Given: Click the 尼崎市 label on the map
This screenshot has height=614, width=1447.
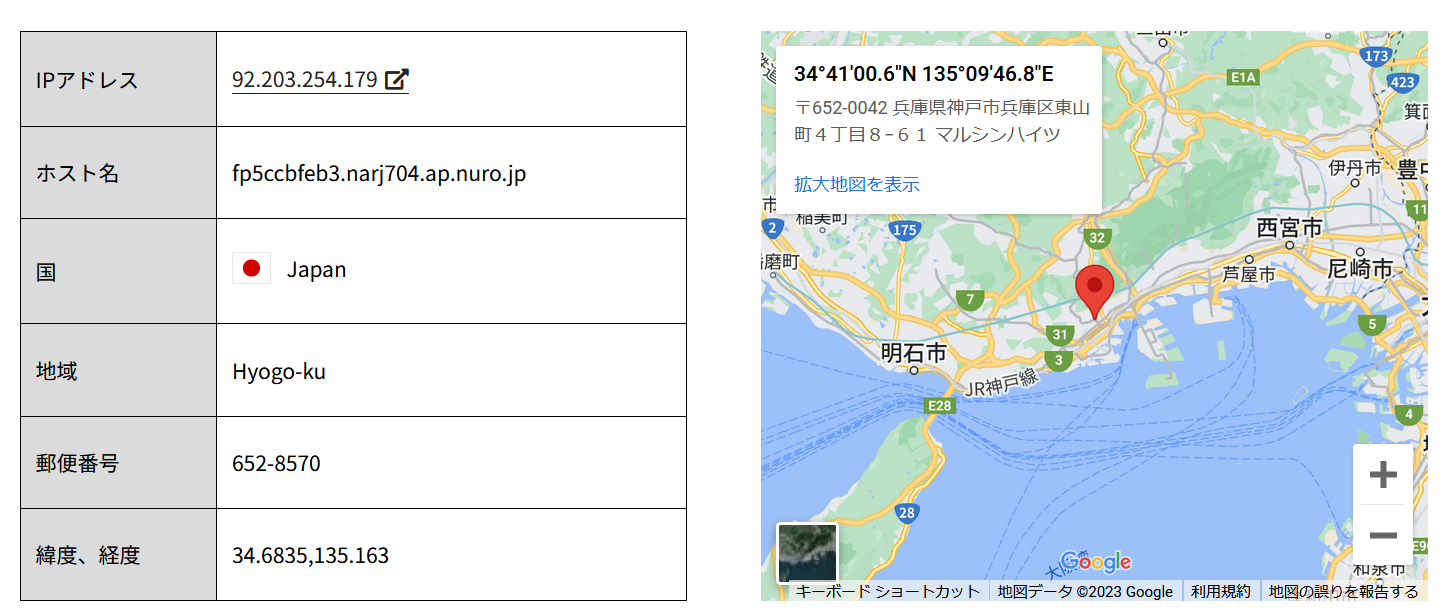Looking at the screenshot, I should pyautogui.click(x=1360, y=268).
